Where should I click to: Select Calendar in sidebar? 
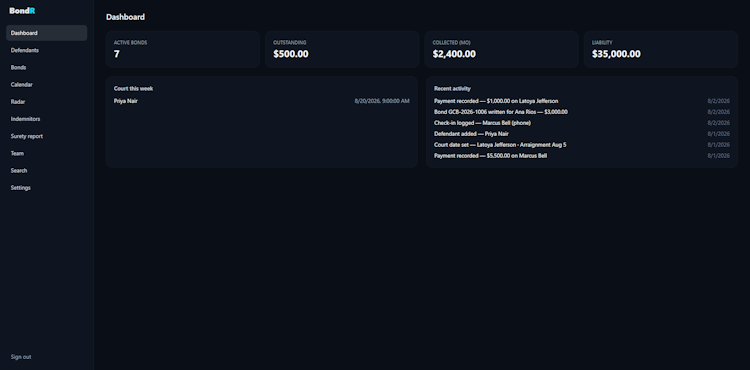click(46, 85)
